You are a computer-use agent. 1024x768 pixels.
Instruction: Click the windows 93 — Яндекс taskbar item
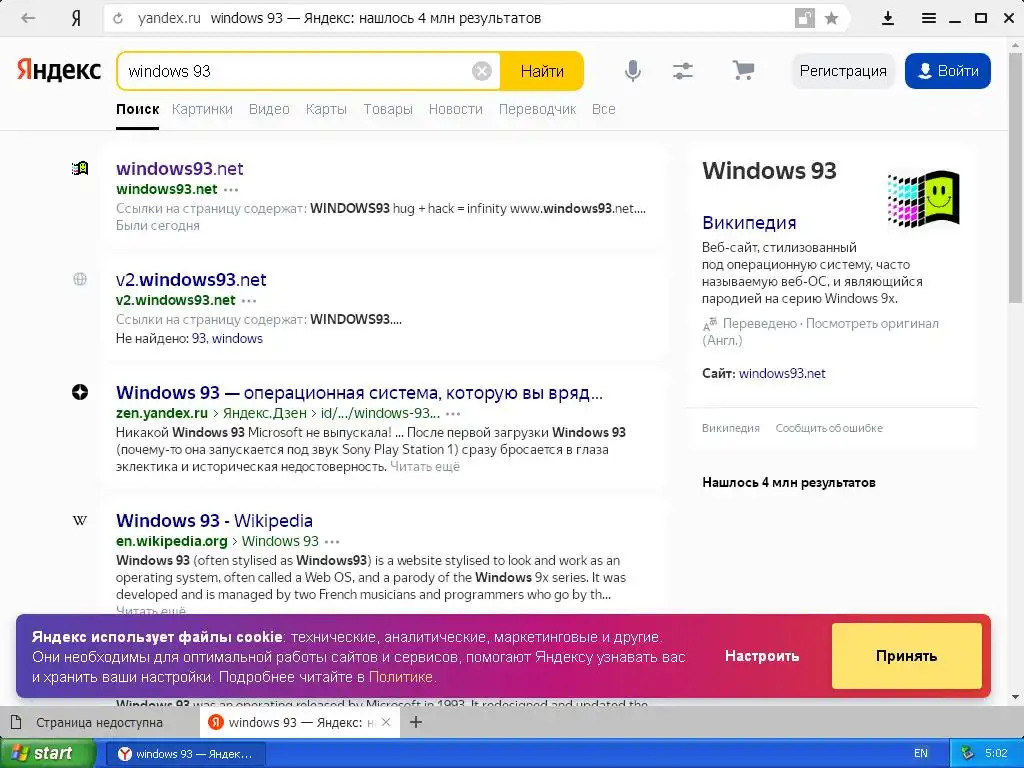(186, 754)
